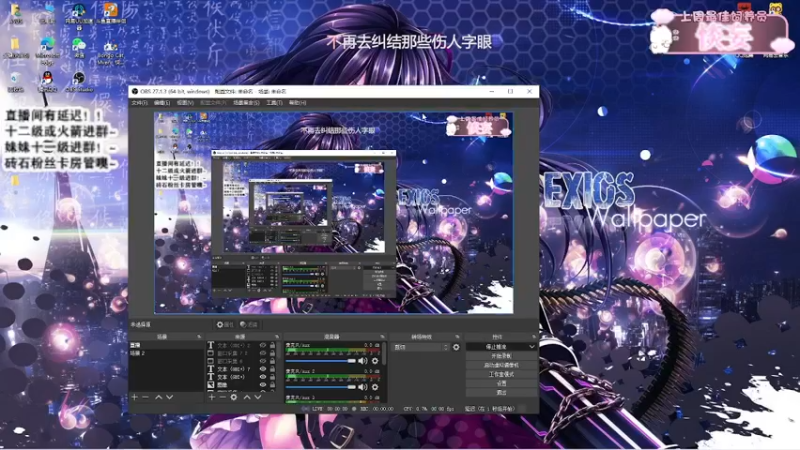This screenshot has width=800, height=450.
Task: Expand arrow beside 停止推流 button
Action: point(532,346)
